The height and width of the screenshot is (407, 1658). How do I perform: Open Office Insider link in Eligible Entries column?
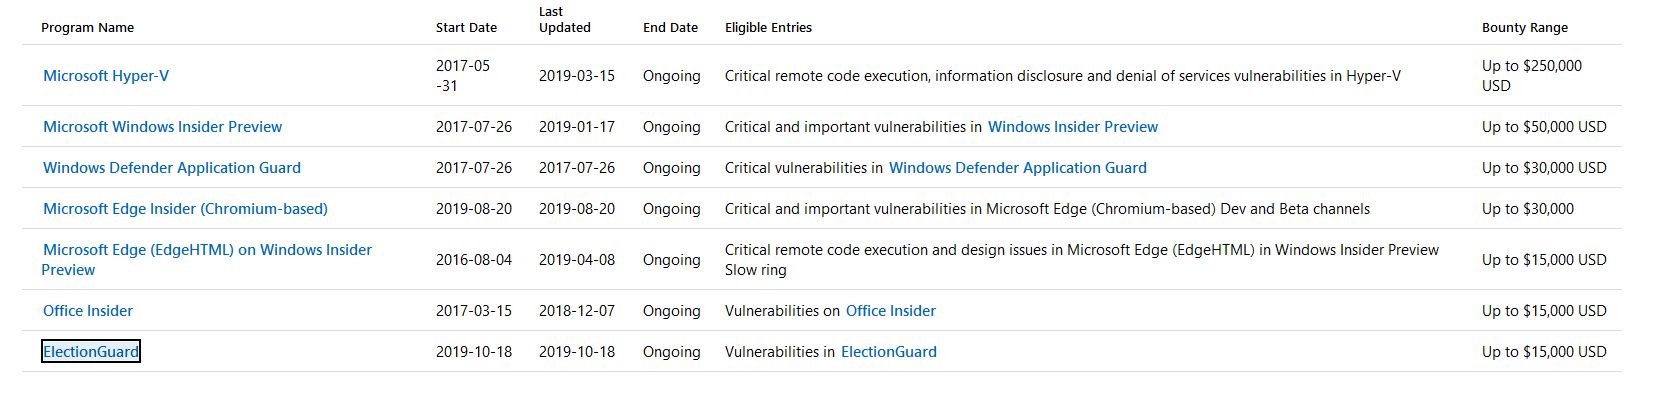coord(890,311)
